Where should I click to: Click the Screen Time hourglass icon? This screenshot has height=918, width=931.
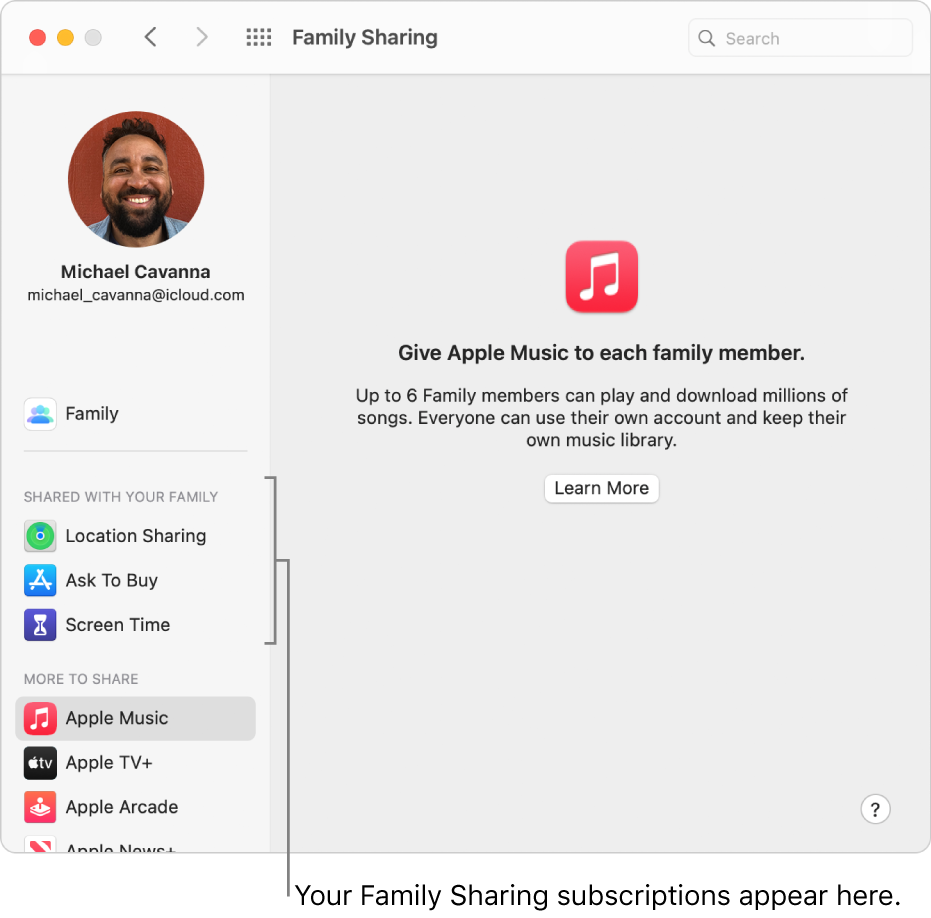[x=40, y=625]
